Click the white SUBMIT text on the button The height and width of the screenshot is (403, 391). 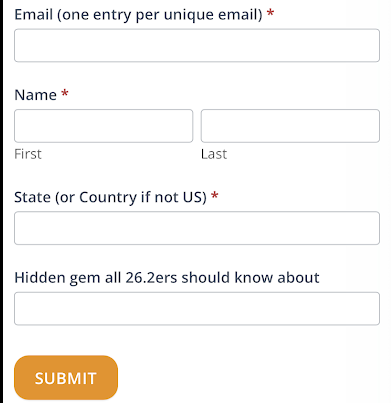(x=66, y=378)
